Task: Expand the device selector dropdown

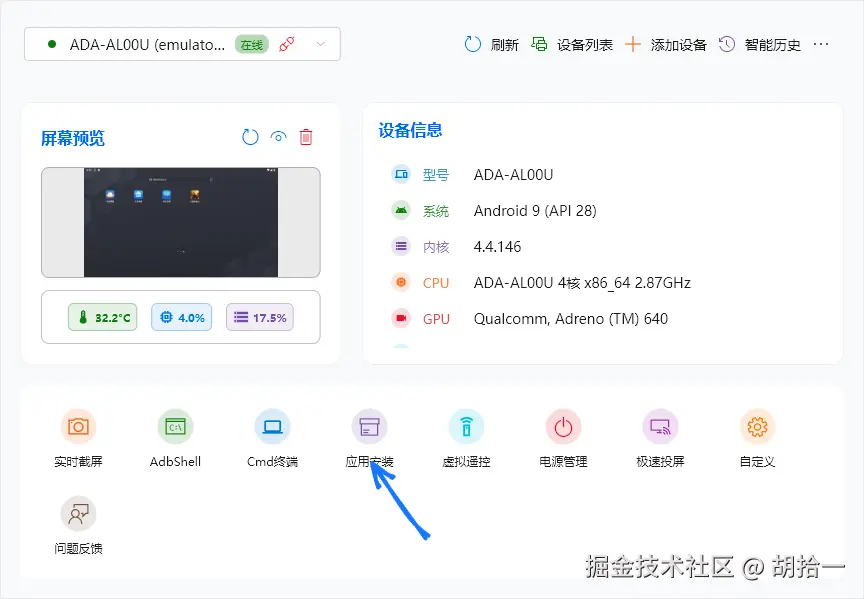Action: [321, 44]
